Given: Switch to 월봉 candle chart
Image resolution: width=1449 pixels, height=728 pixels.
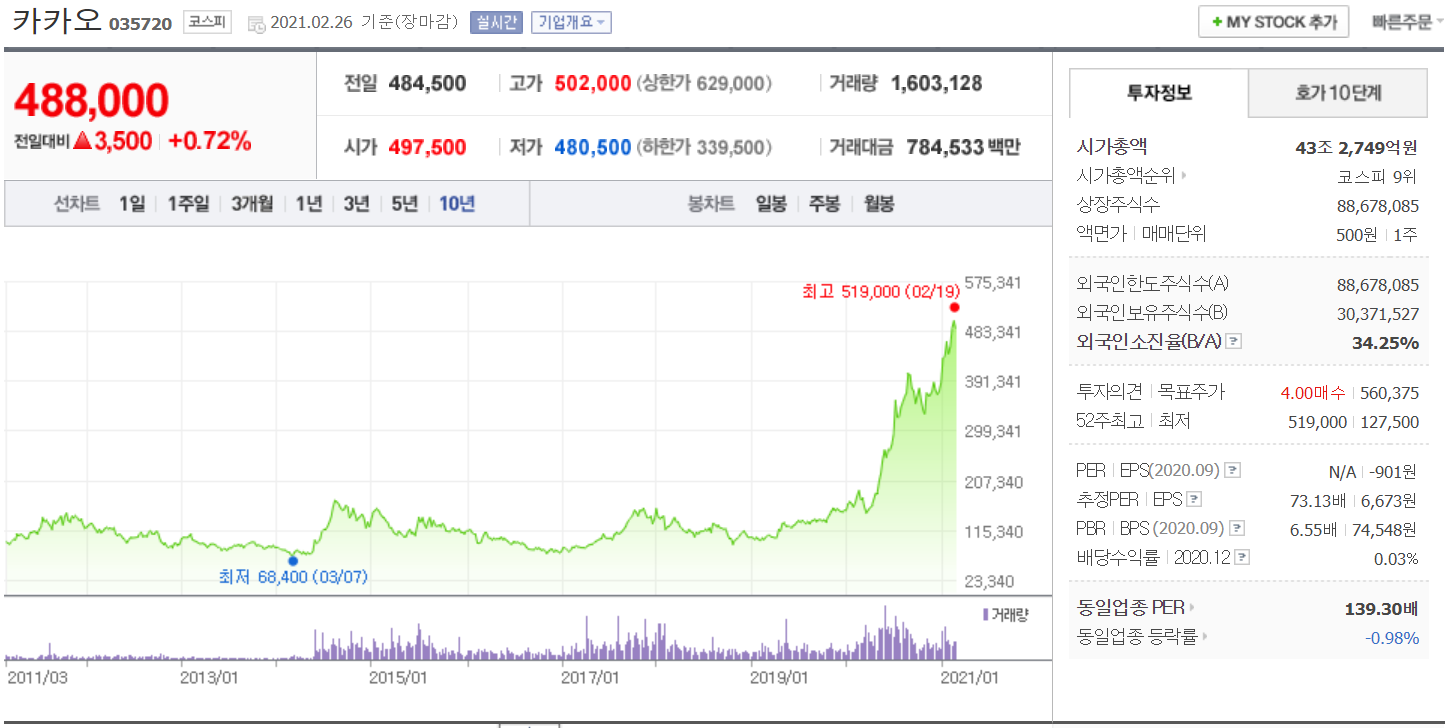Looking at the screenshot, I should coord(879,204).
